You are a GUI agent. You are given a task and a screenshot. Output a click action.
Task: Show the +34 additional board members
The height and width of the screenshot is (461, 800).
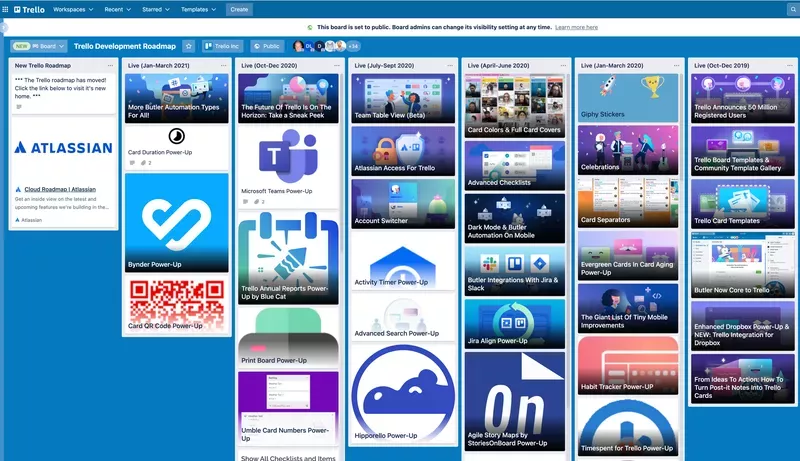(353, 46)
